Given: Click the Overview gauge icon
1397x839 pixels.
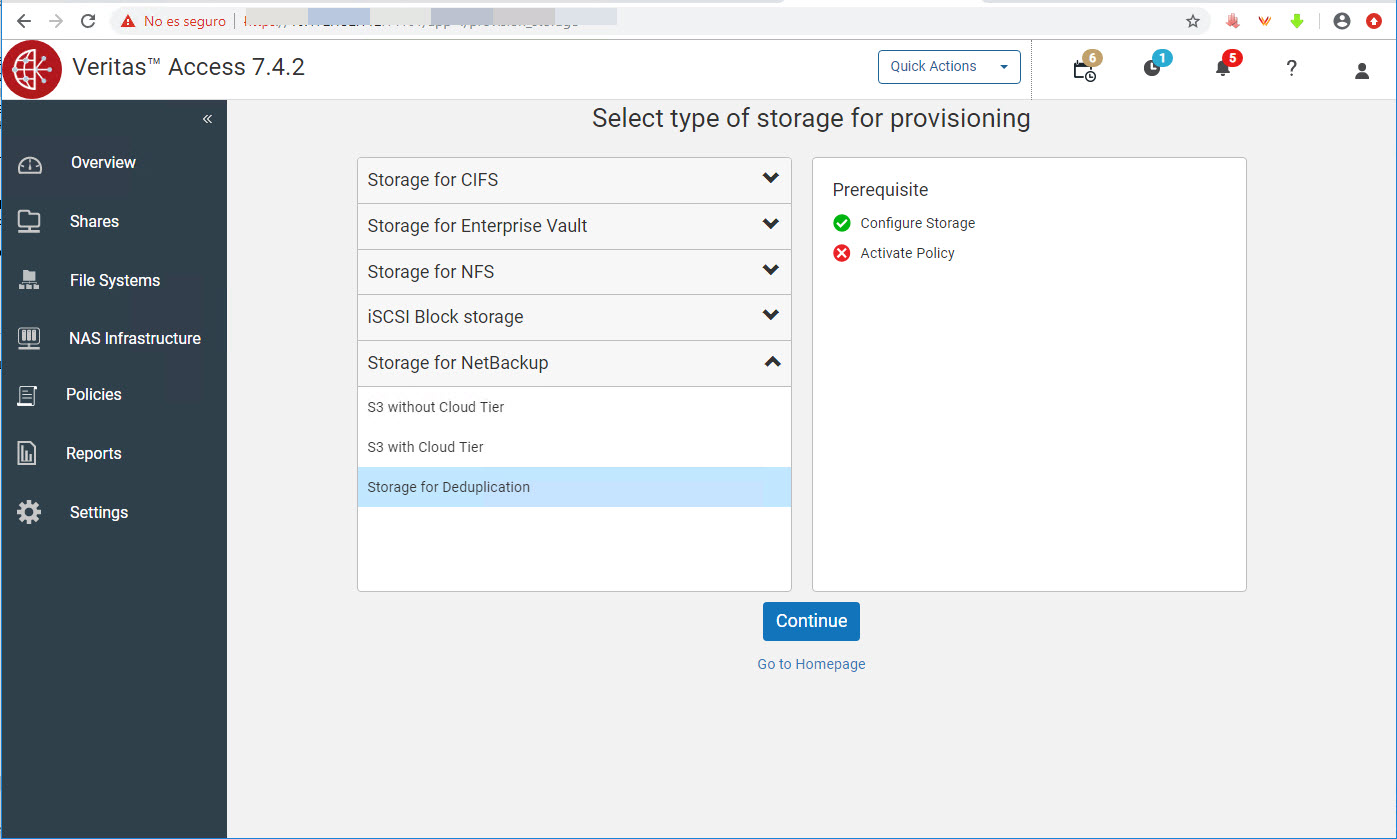Looking at the screenshot, I should click(30, 165).
